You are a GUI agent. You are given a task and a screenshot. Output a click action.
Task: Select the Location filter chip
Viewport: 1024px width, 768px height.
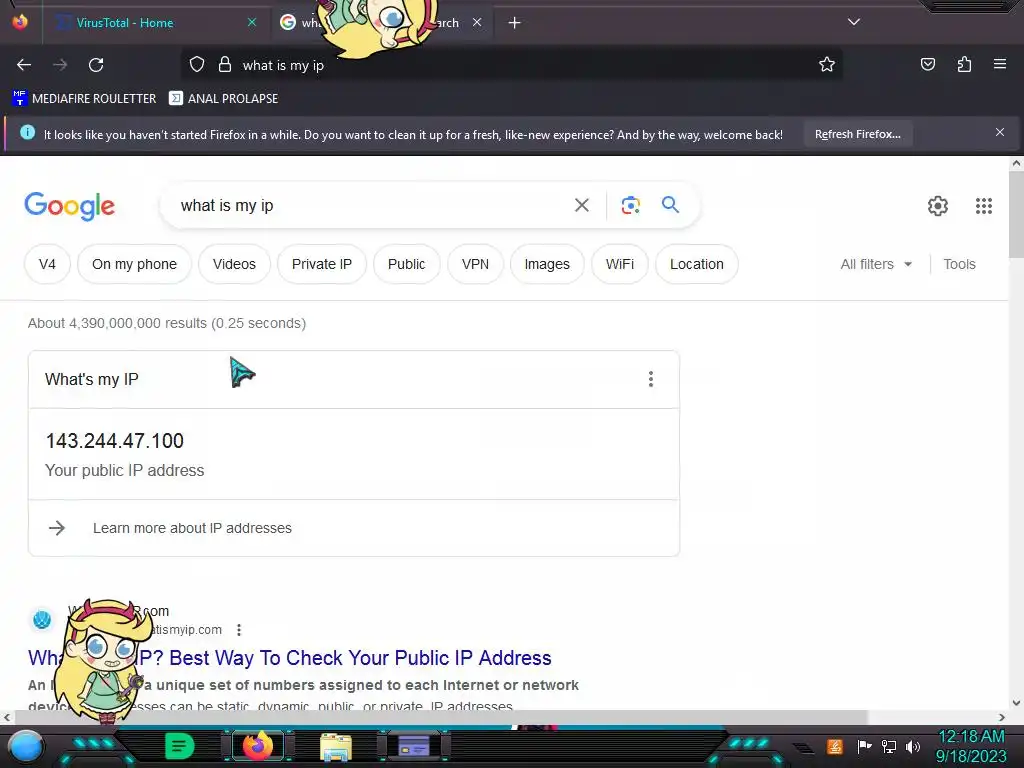coord(696,264)
